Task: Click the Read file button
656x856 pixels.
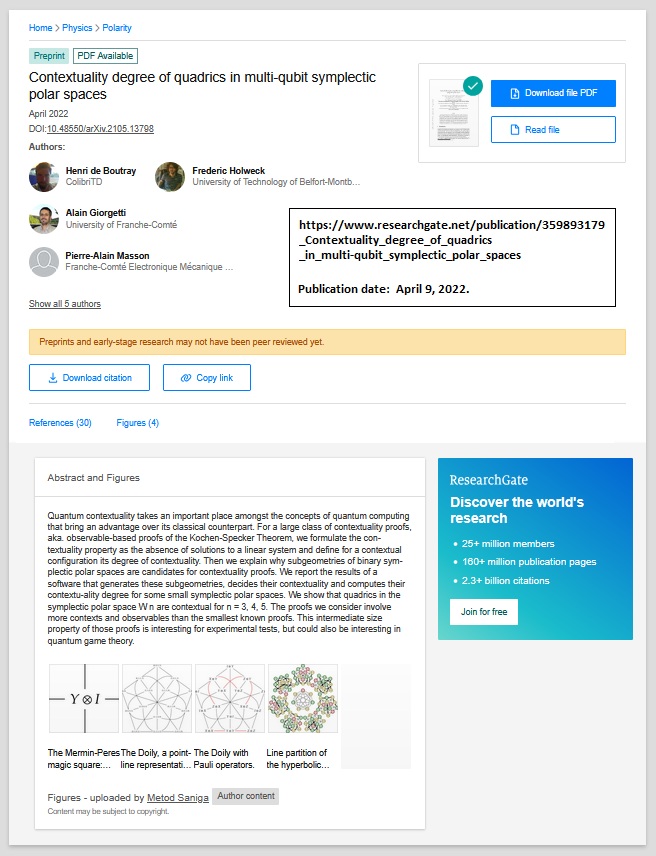Action: (x=553, y=130)
